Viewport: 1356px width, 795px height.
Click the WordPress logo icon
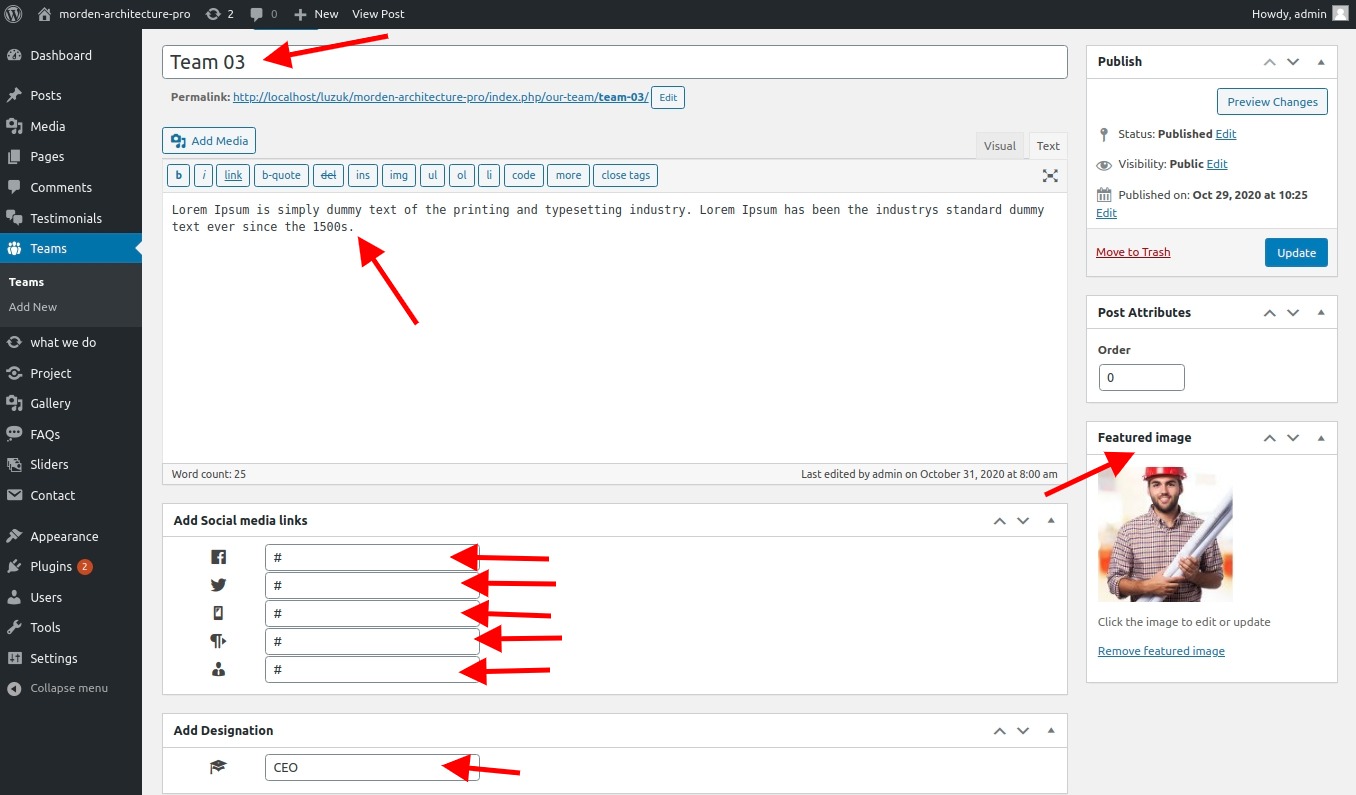[x=15, y=14]
